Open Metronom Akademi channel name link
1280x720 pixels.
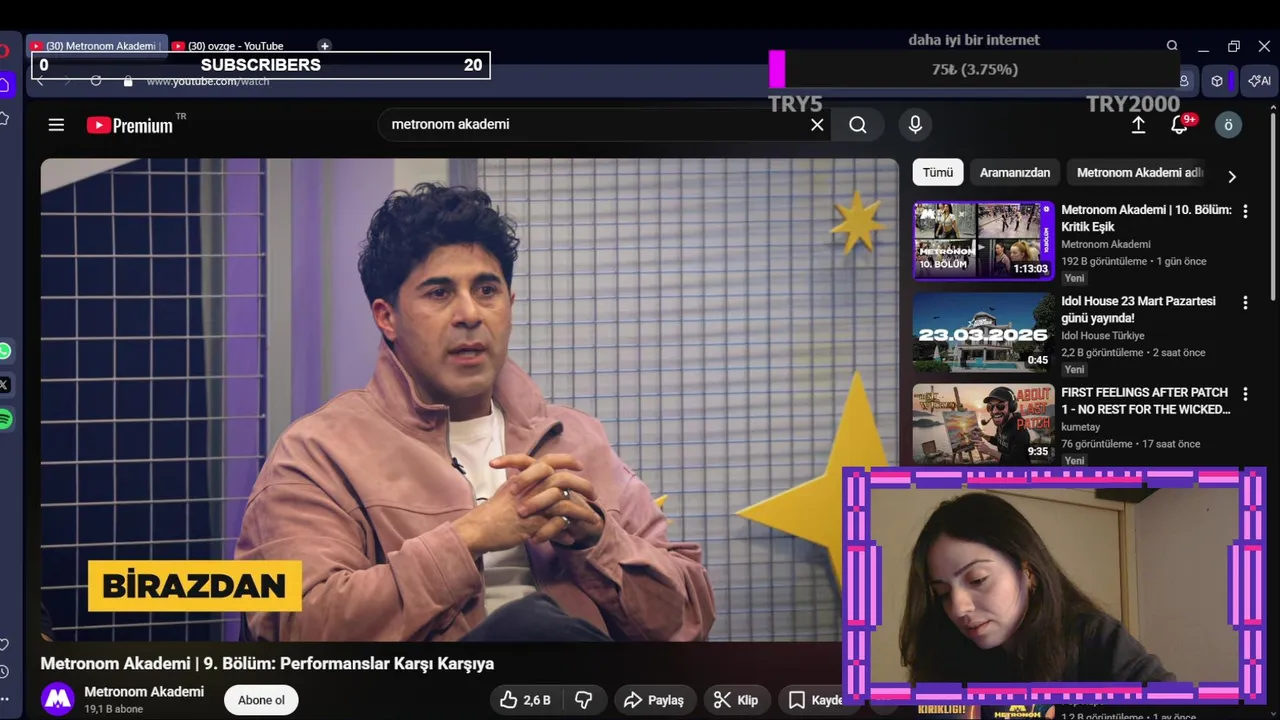point(144,692)
